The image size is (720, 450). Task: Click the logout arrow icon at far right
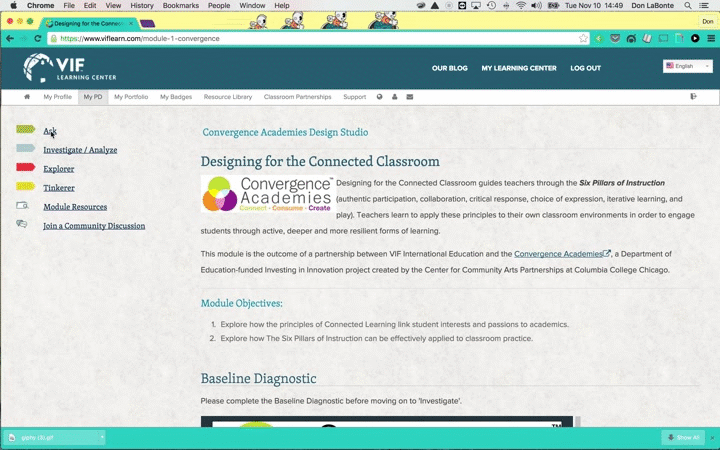(694, 97)
